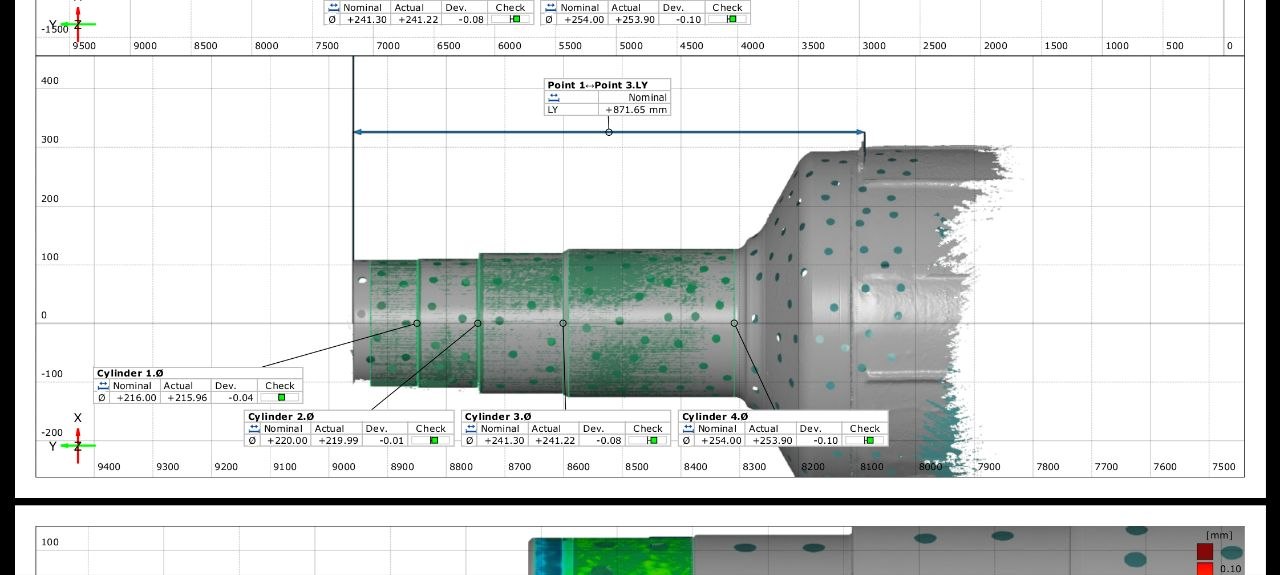Click bottom Cylinder 4 deviation -0.10
The image size is (1280, 575).
point(825,440)
